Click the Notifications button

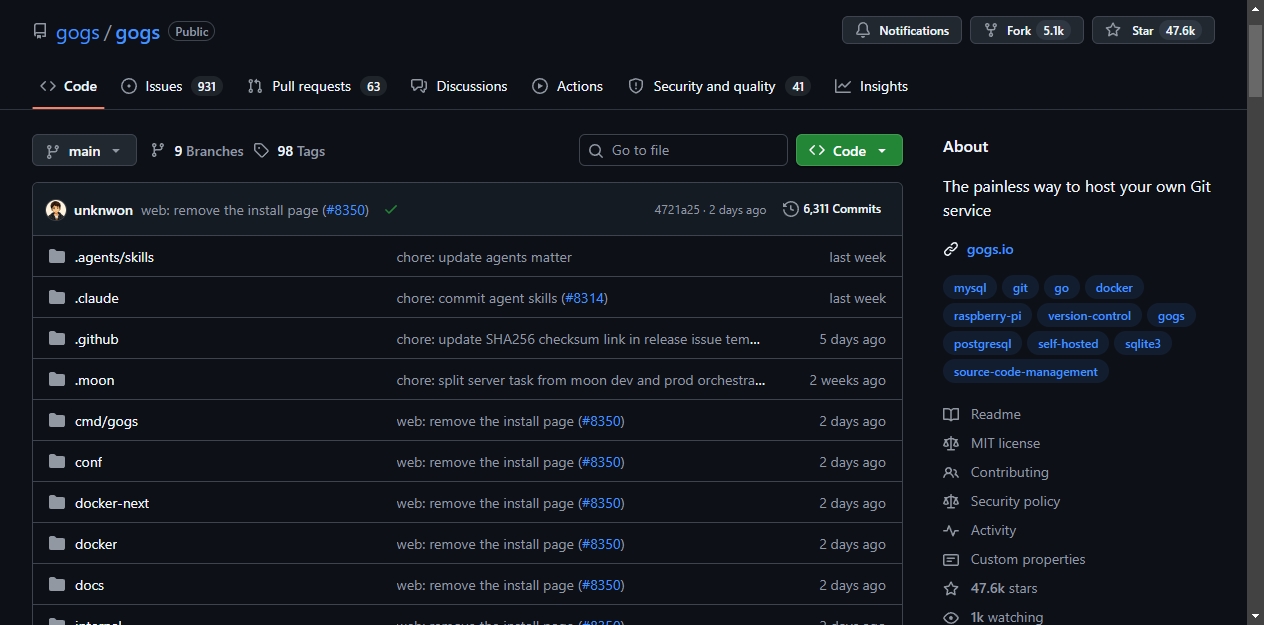coord(902,30)
